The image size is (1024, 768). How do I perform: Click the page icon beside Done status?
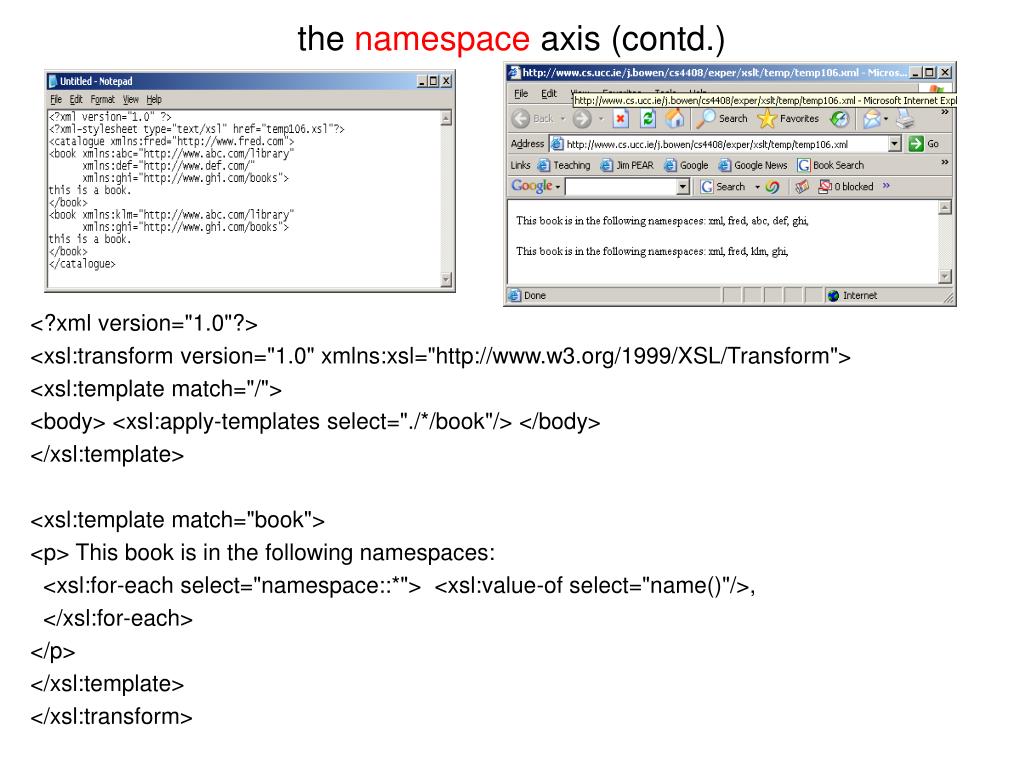tap(515, 295)
